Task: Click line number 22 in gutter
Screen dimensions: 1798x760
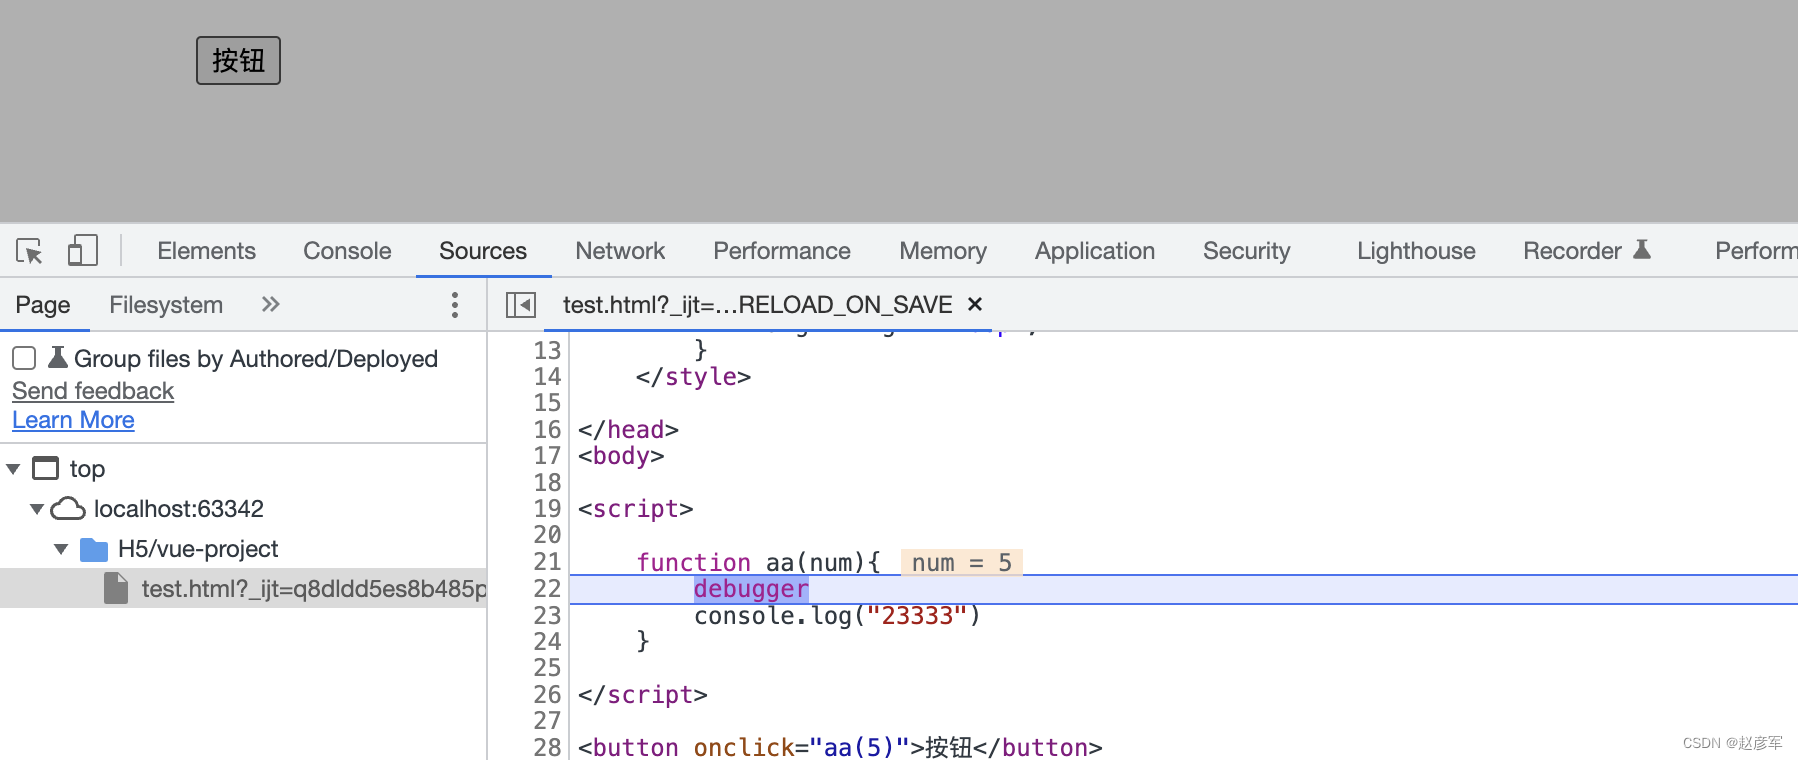Action: click(547, 589)
